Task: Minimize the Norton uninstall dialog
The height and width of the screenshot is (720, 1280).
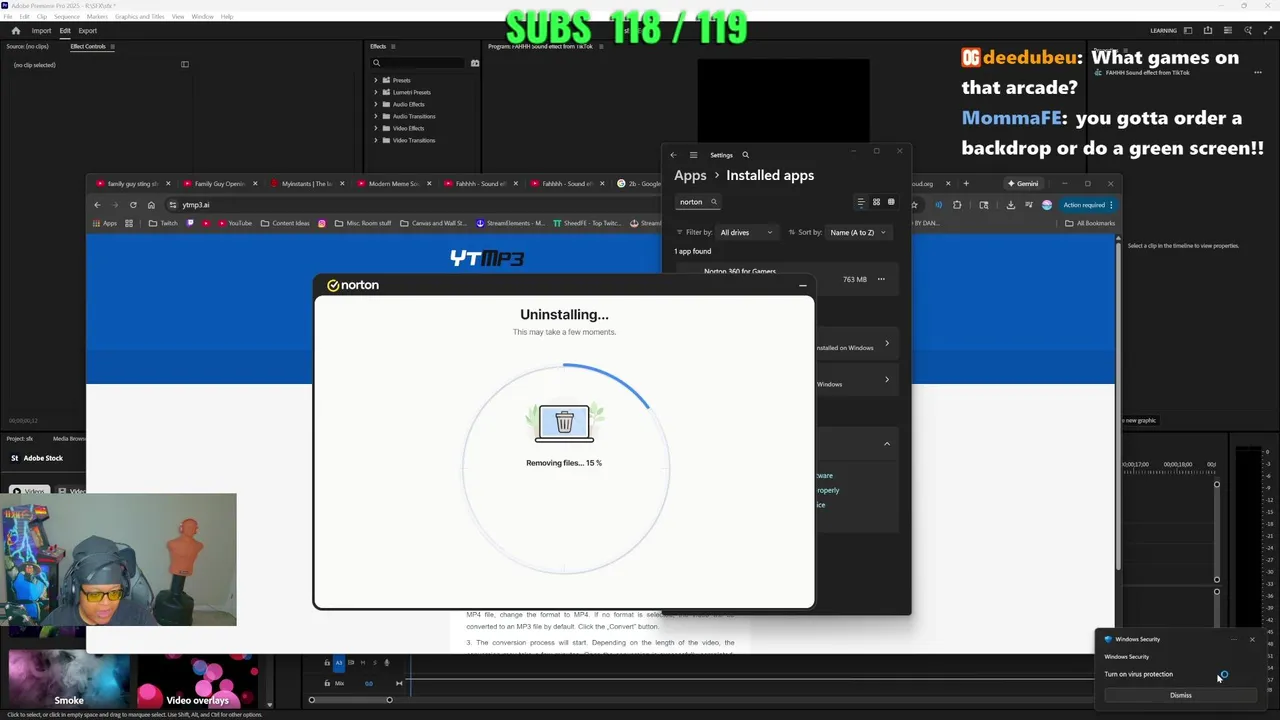Action: click(802, 286)
